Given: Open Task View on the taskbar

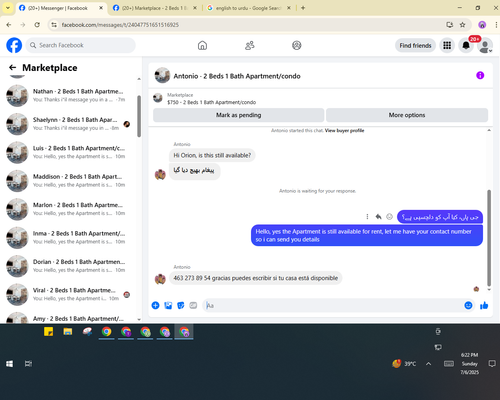Looking at the screenshot, I should tap(28, 364).
